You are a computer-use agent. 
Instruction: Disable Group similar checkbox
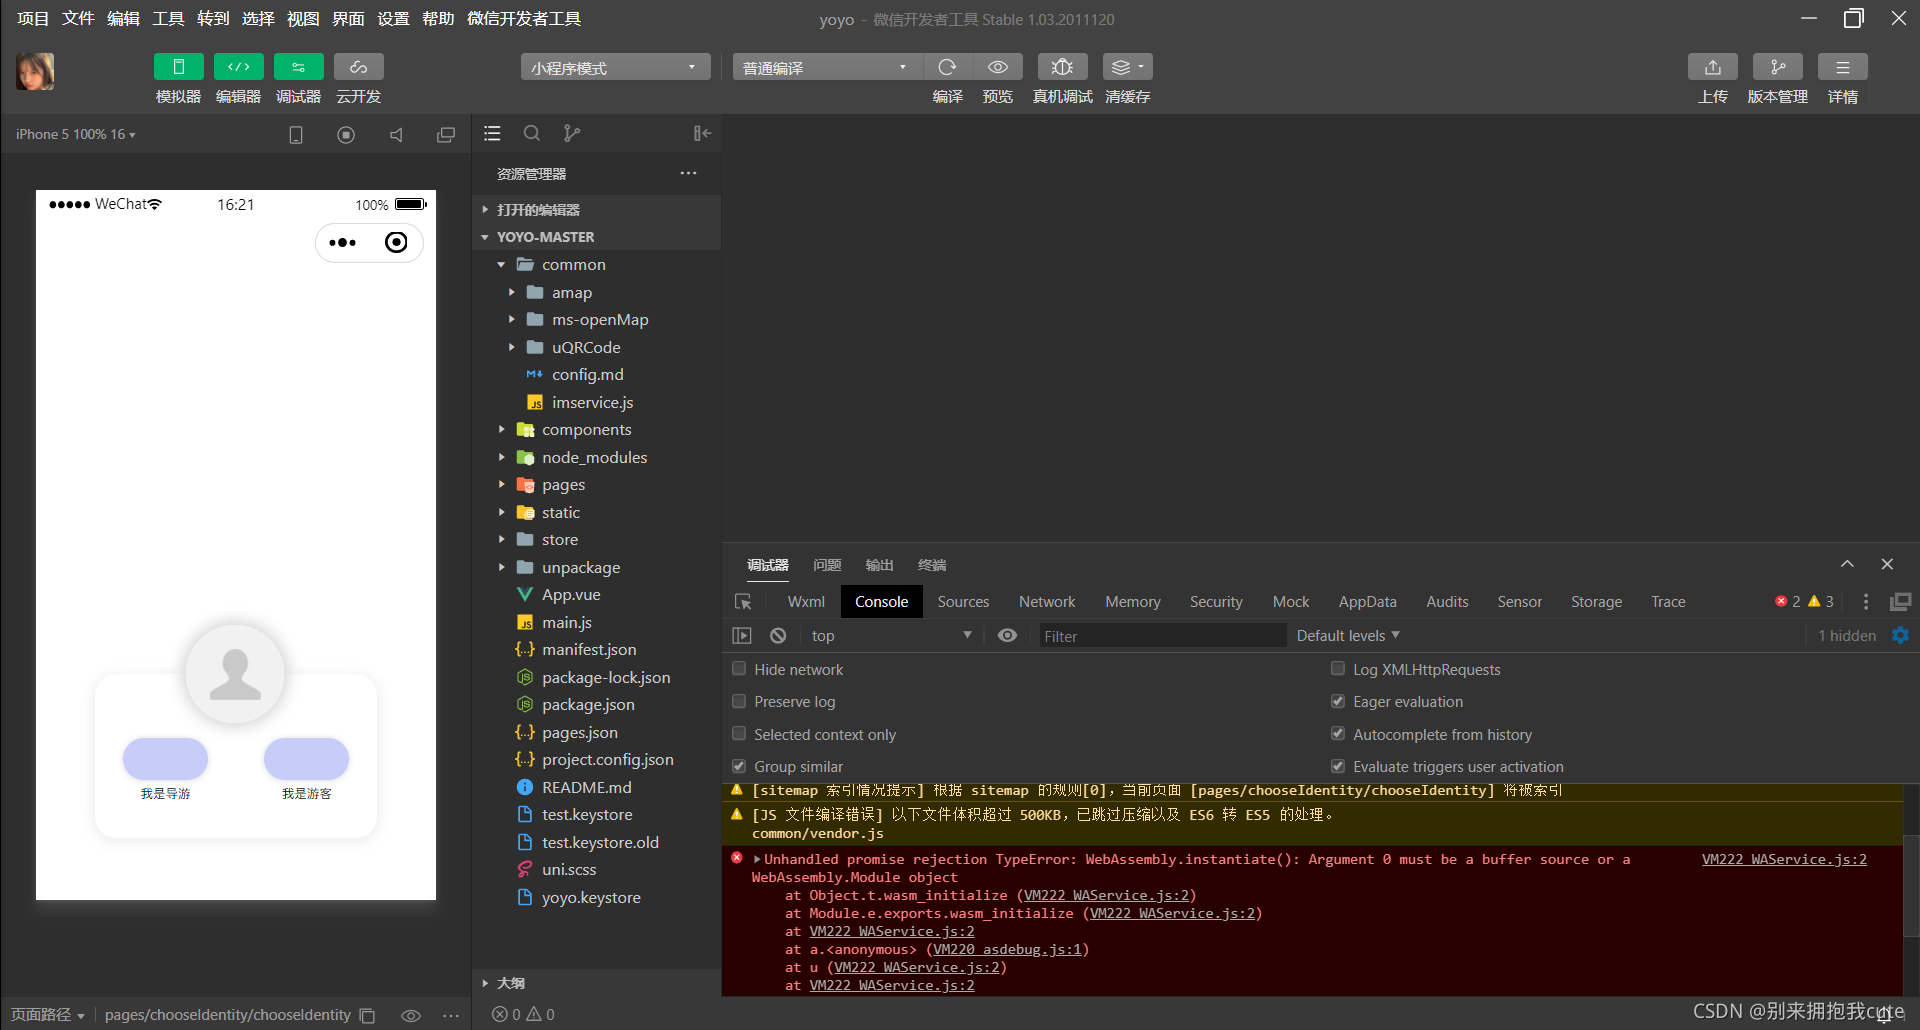pyautogui.click(x=739, y=766)
